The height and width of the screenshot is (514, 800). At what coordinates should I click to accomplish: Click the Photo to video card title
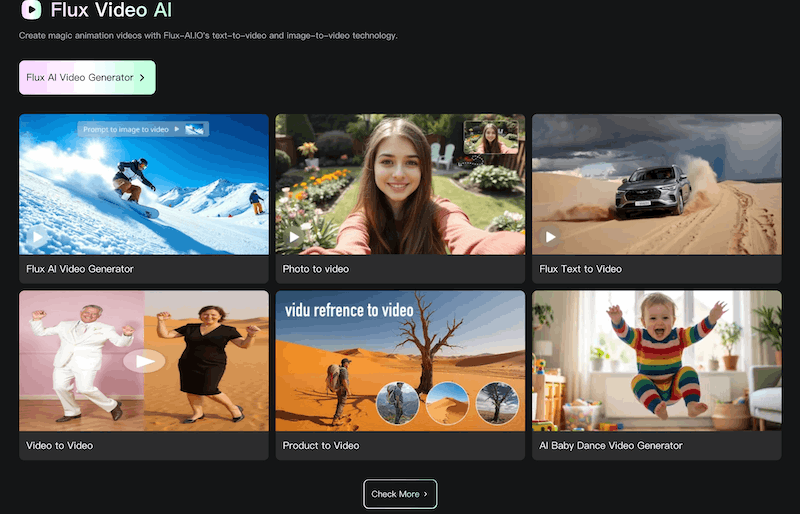(x=316, y=269)
